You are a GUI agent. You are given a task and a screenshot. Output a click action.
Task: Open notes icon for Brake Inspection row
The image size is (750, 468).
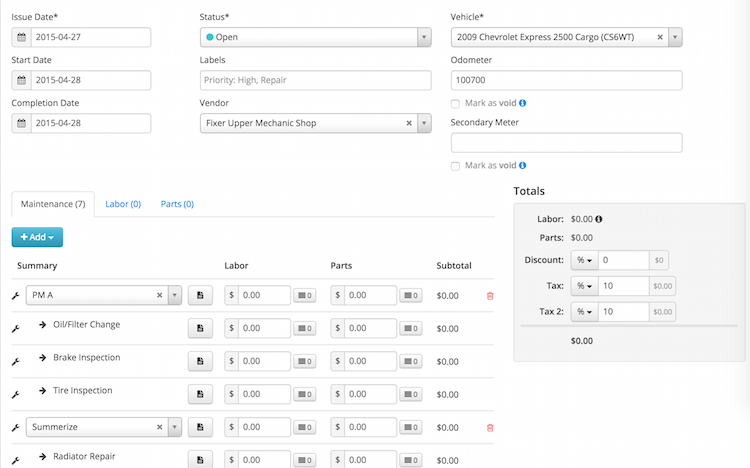tap(200, 360)
